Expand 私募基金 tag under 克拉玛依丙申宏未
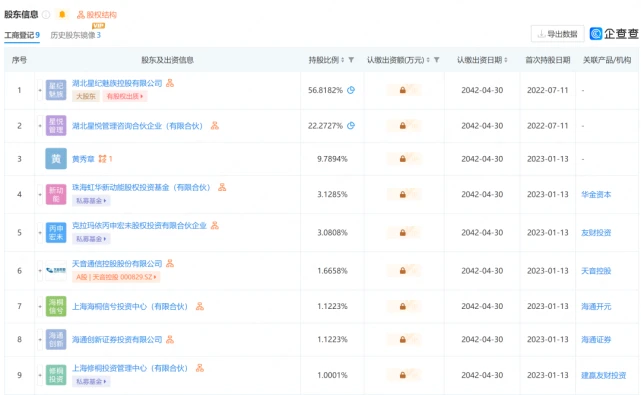 [91, 239]
